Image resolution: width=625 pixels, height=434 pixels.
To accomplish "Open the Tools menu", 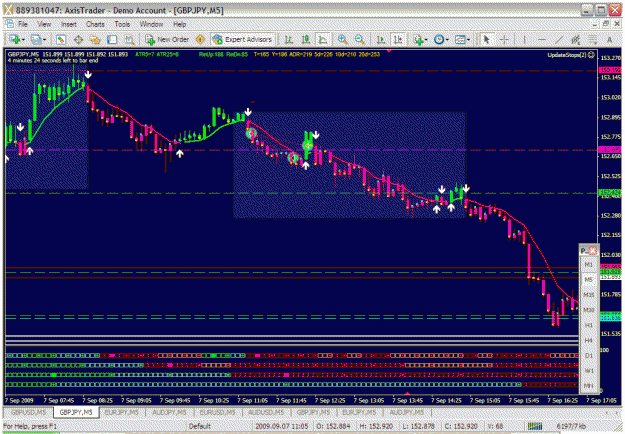I will (122, 24).
